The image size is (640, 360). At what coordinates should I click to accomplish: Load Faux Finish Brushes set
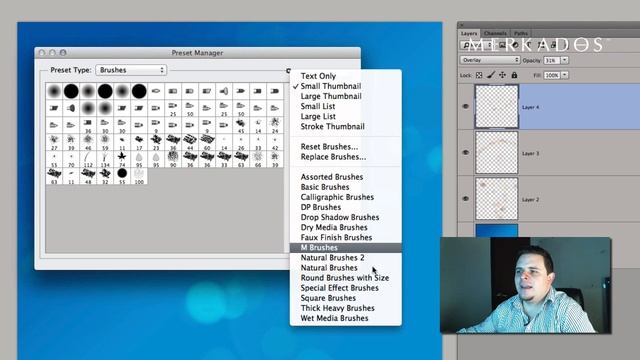[x=336, y=238]
